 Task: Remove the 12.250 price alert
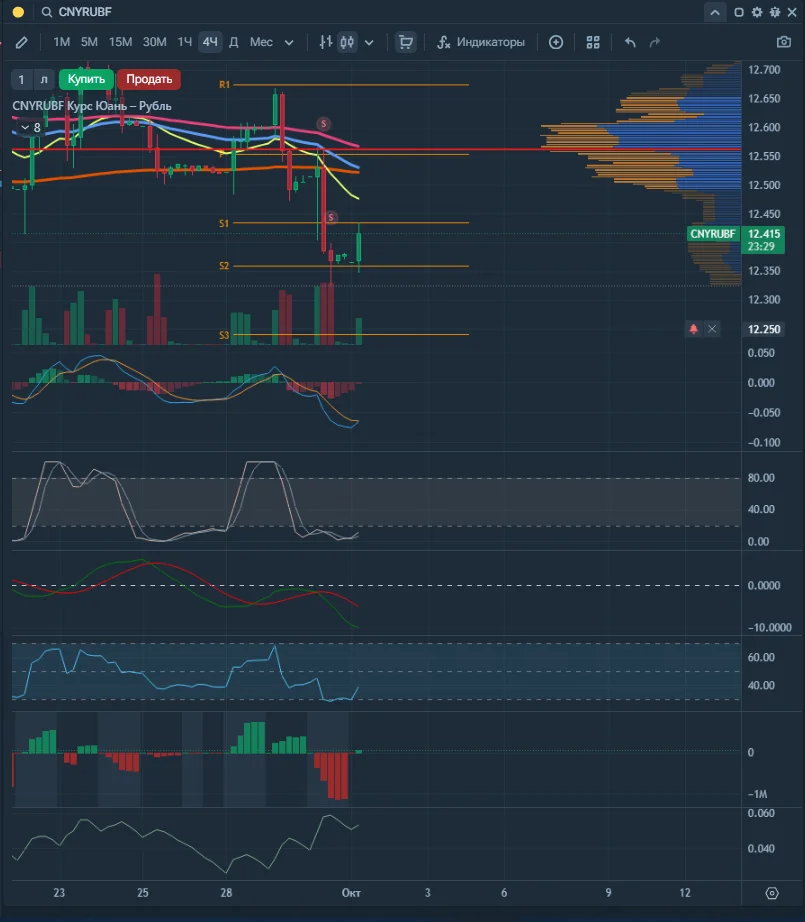712,329
